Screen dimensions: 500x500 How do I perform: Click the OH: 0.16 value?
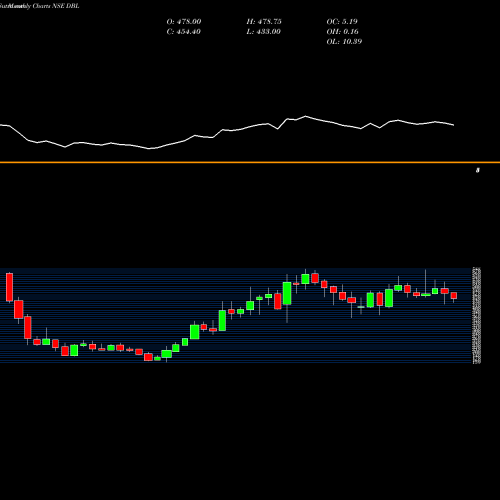pos(343,32)
